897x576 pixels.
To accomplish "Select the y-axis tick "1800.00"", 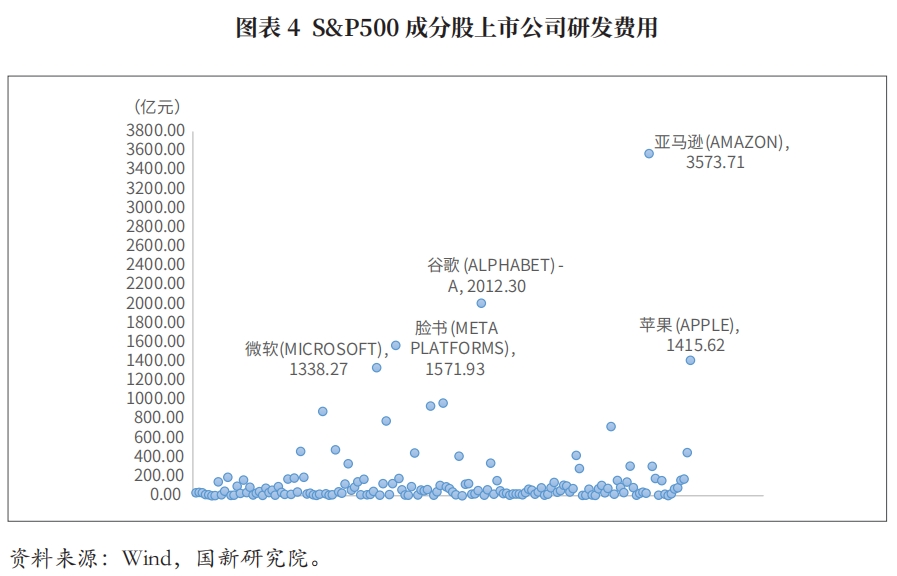I will click(x=156, y=322).
